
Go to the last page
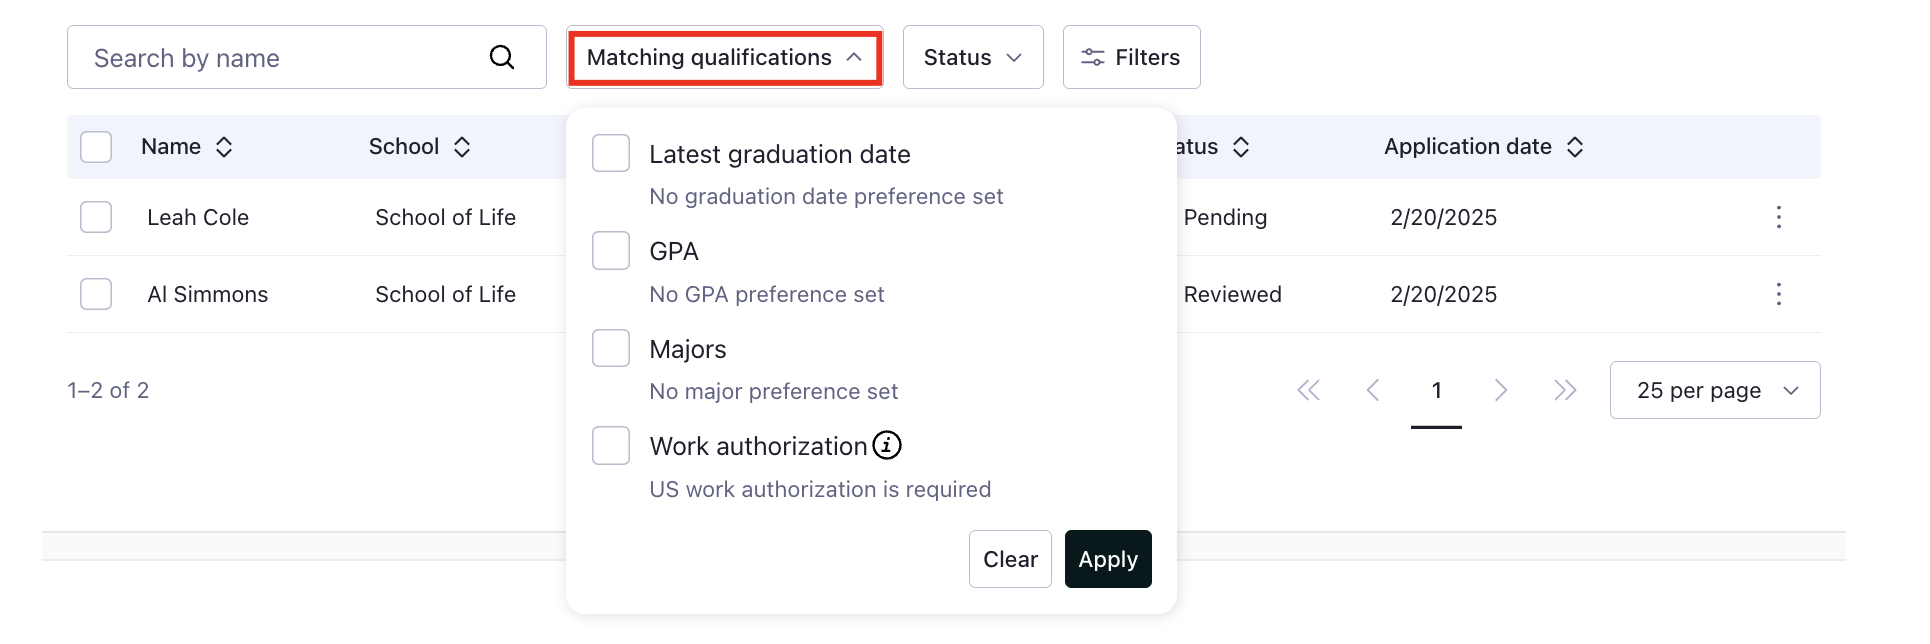point(1565,390)
